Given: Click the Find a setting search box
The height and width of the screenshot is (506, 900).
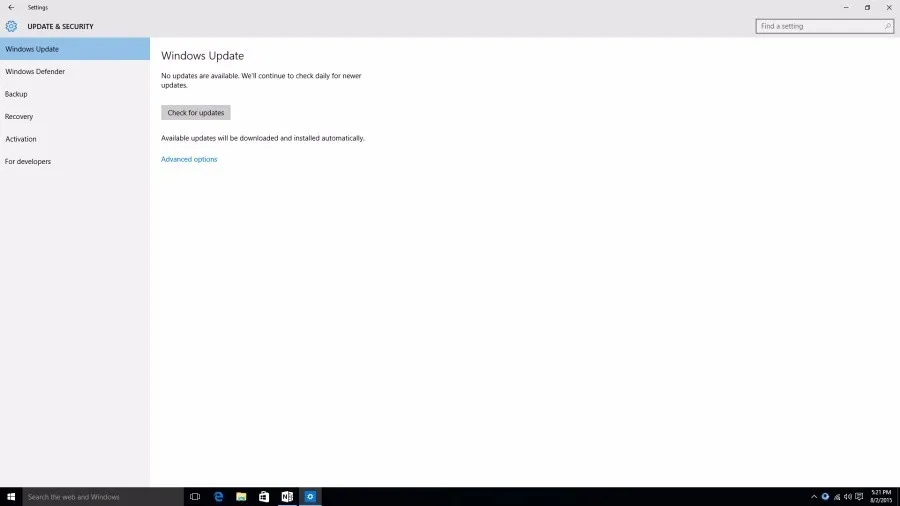Looking at the screenshot, I should [824, 26].
